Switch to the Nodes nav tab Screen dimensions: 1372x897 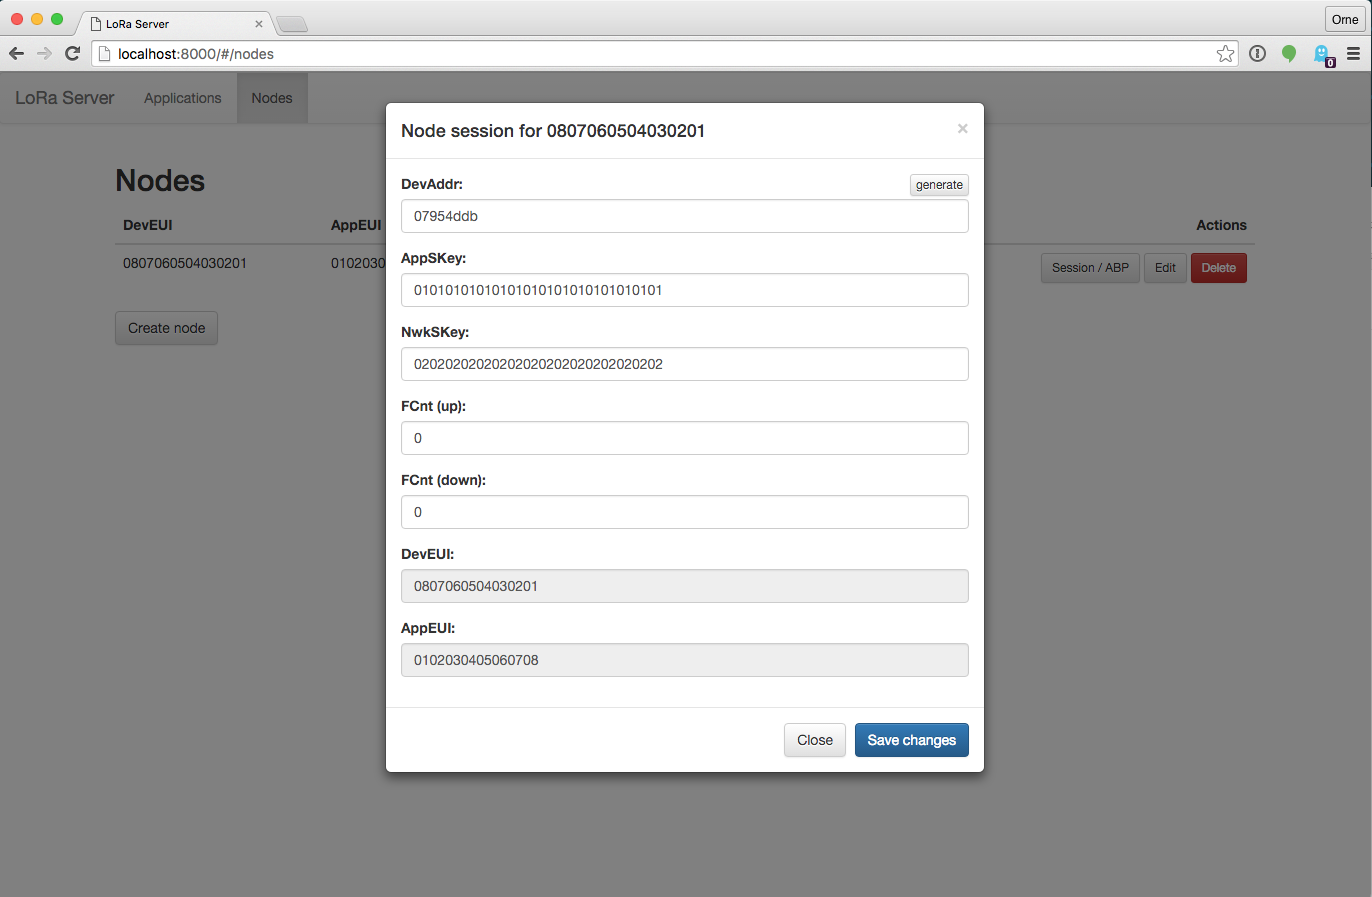pos(272,98)
